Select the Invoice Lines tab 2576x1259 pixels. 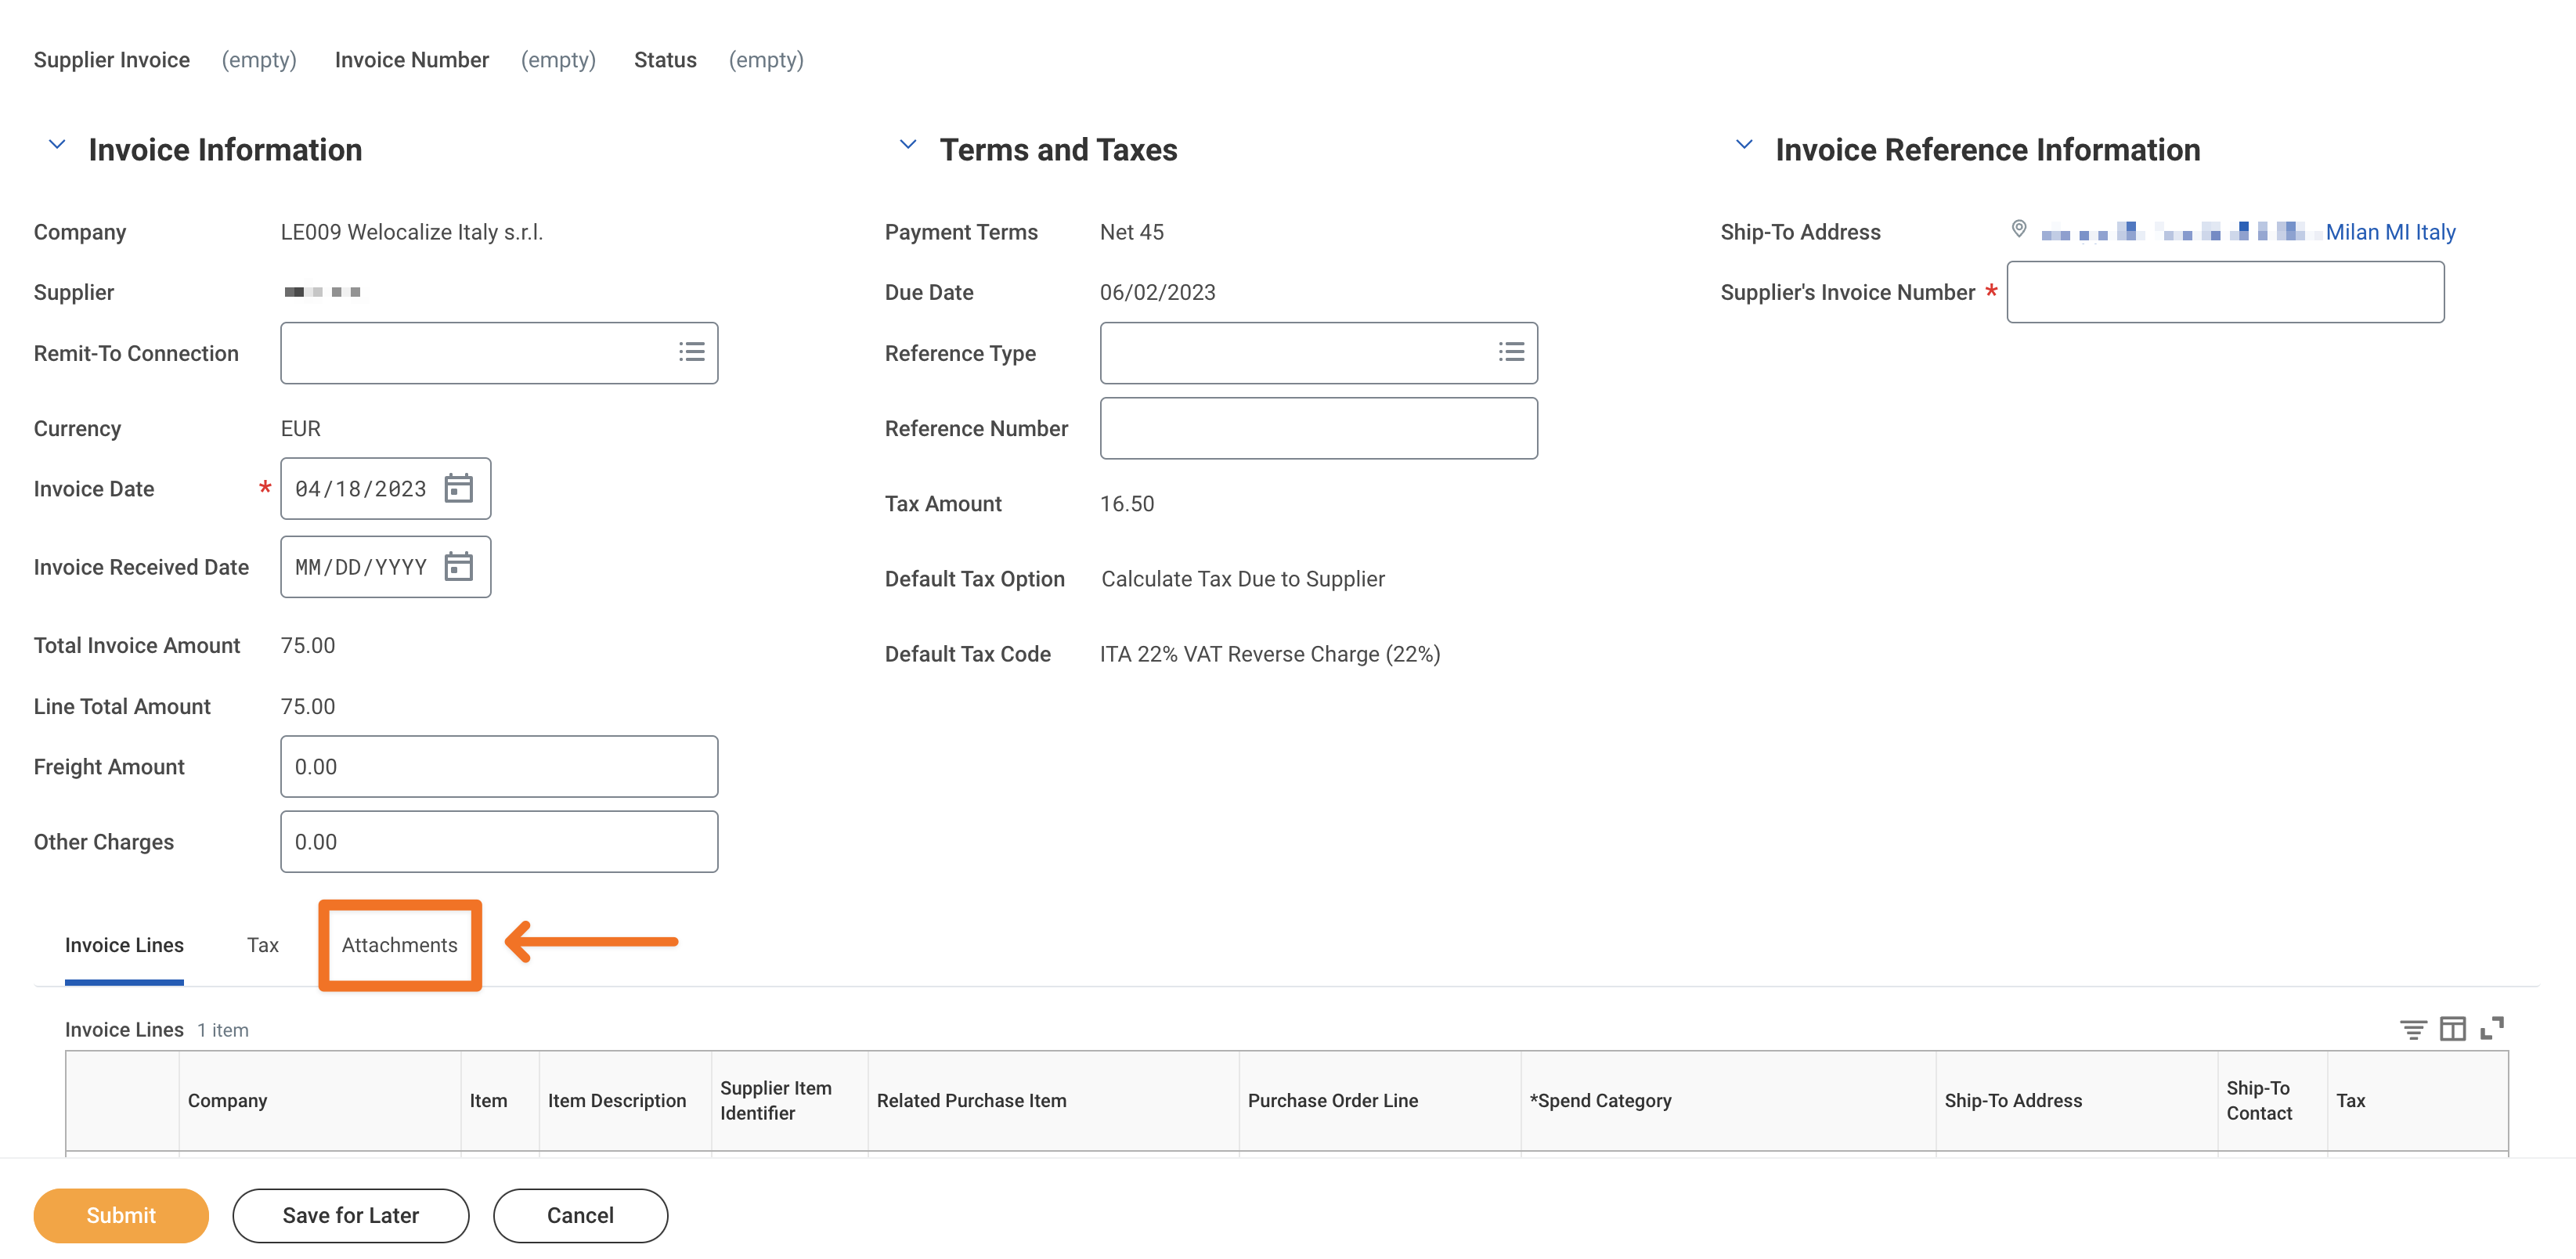124,945
